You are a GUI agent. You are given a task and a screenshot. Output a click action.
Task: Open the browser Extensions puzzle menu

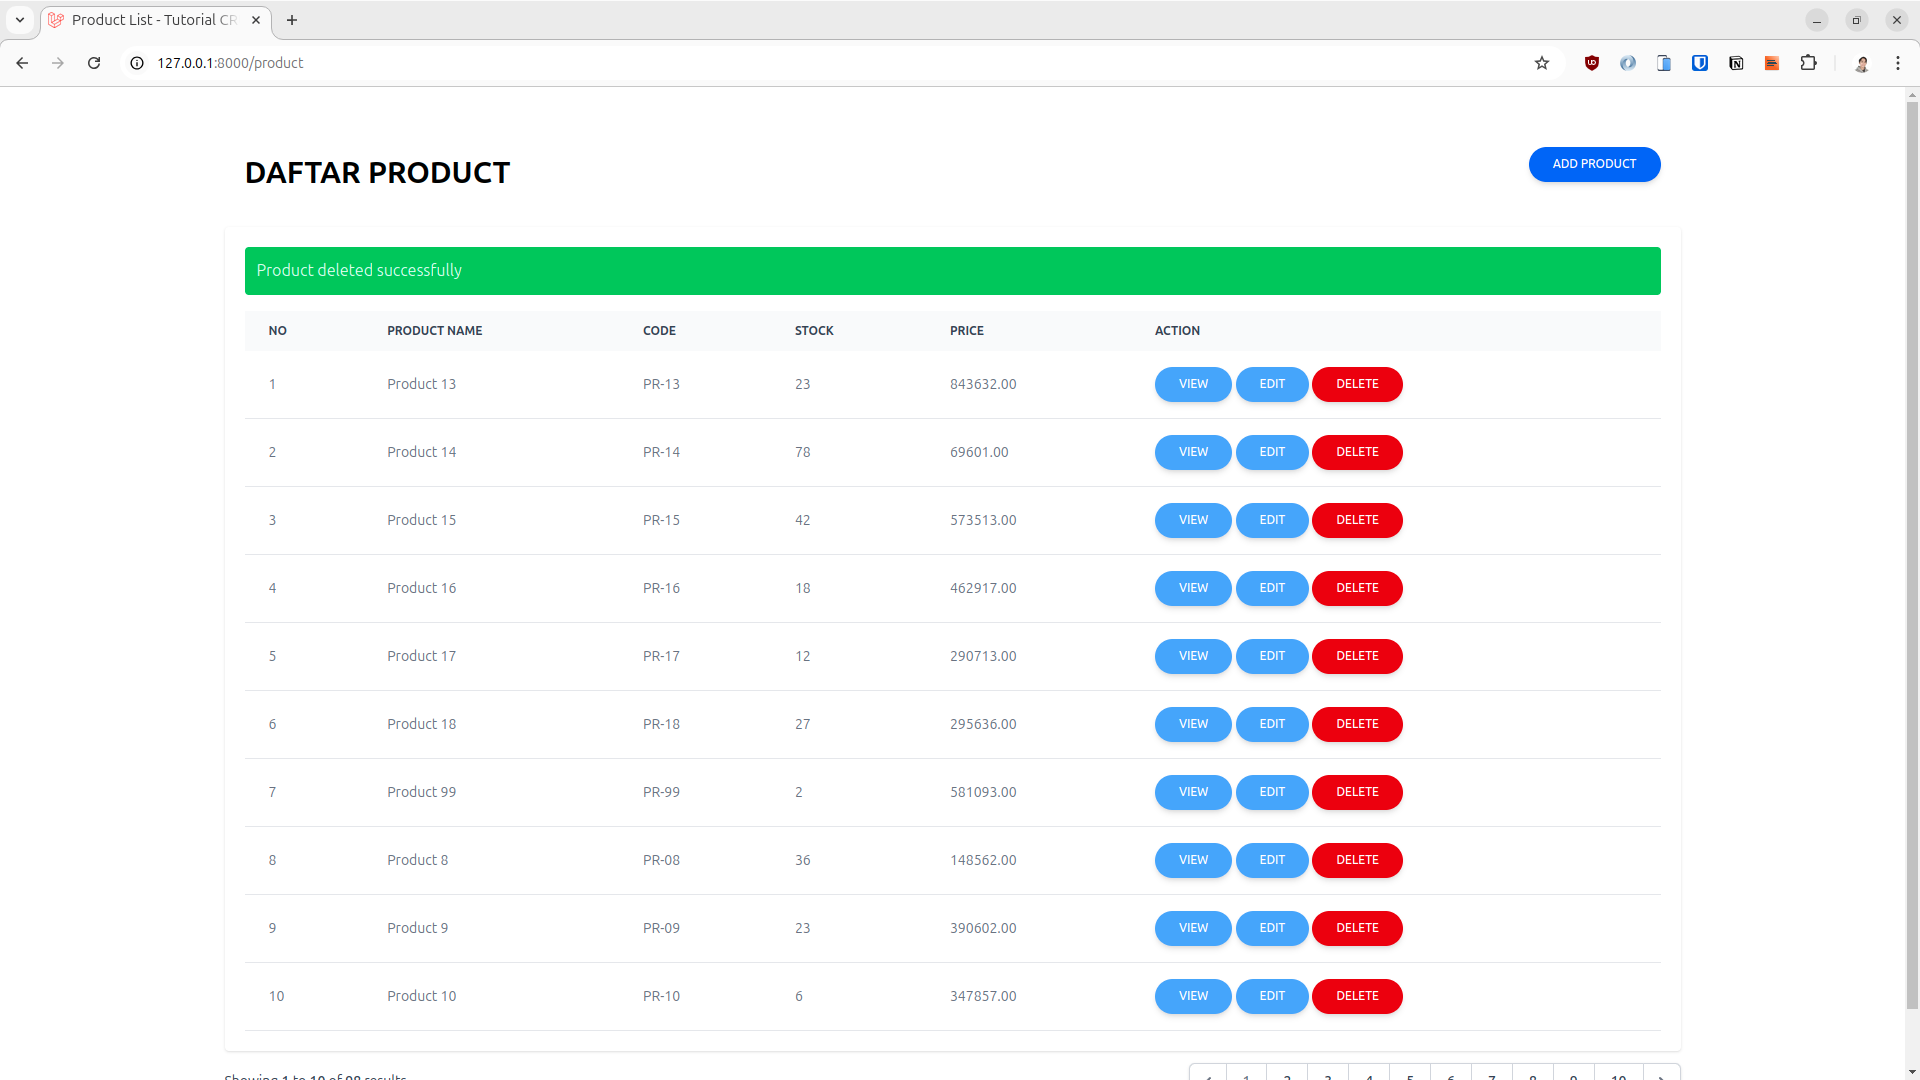tap(1809, 62)
